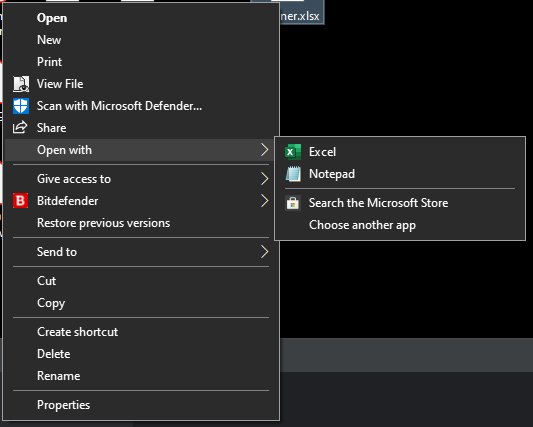The width and height of the screenshot is (533, 427).
Task: Open the file with Excel
Action: click(x=400, y=152)
